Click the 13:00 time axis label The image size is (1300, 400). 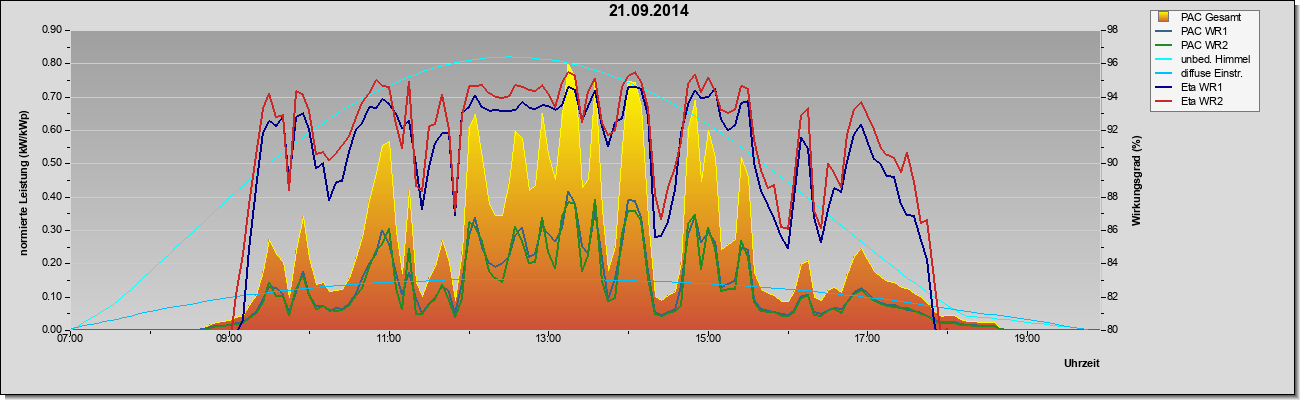[x=548, y=339]
